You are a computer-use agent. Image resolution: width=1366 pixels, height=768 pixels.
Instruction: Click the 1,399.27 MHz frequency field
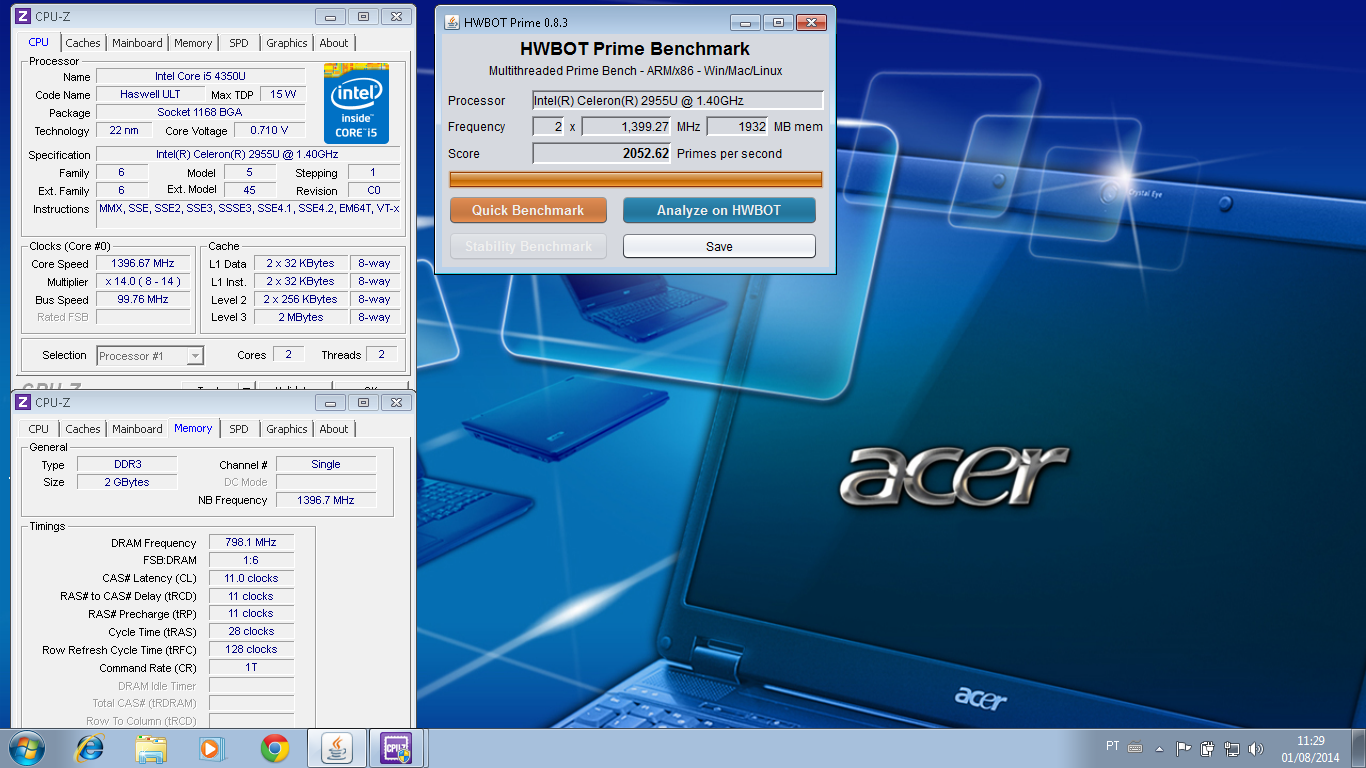pos(627,126)
